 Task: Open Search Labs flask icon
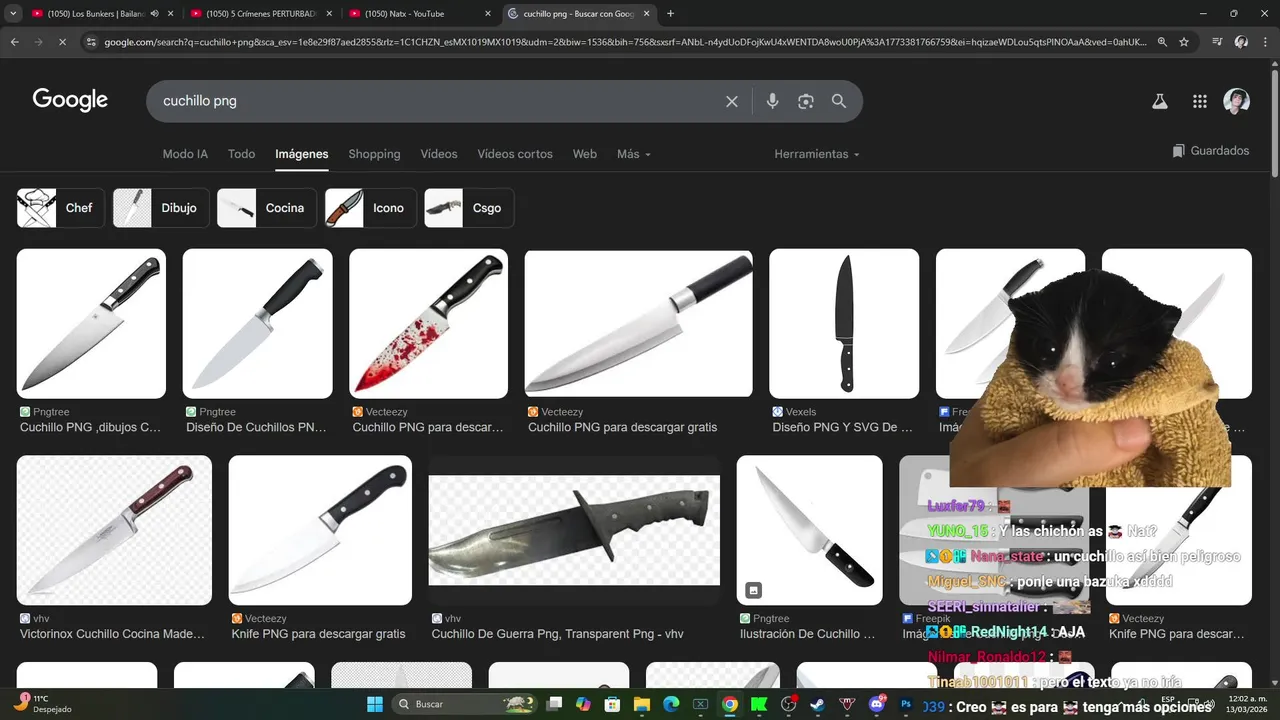[x=1160, y=101]
